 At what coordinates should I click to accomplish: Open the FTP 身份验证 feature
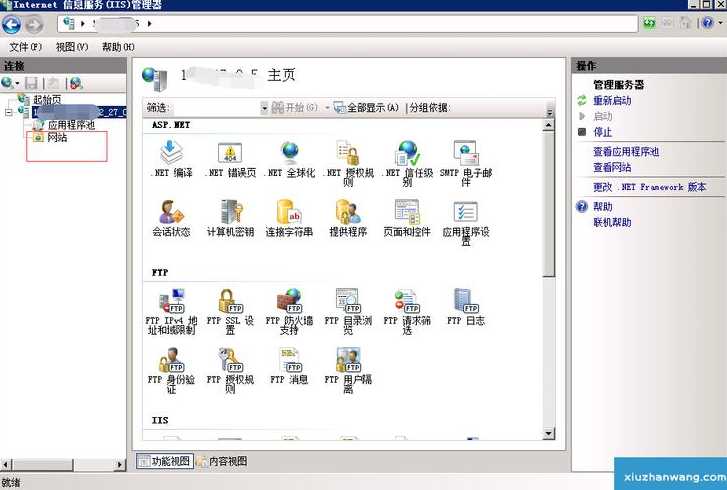click(172, 370)
